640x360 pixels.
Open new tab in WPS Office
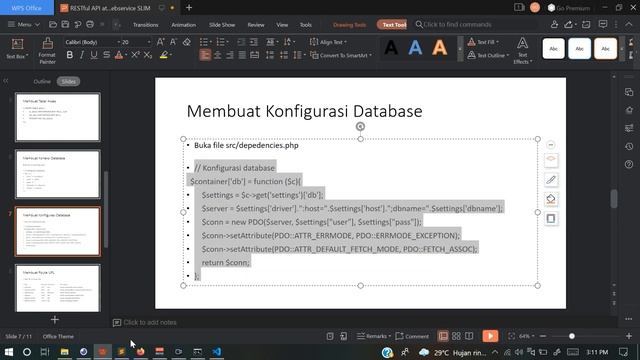tap(189, 7)
